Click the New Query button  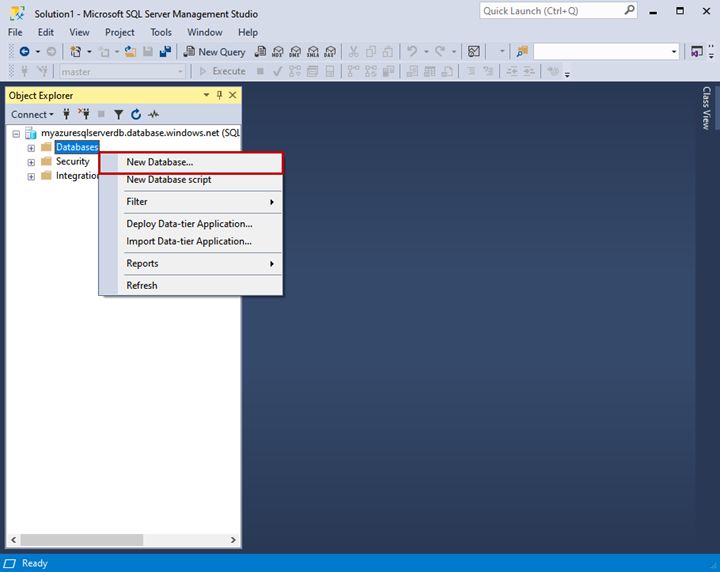click(214, 52)
